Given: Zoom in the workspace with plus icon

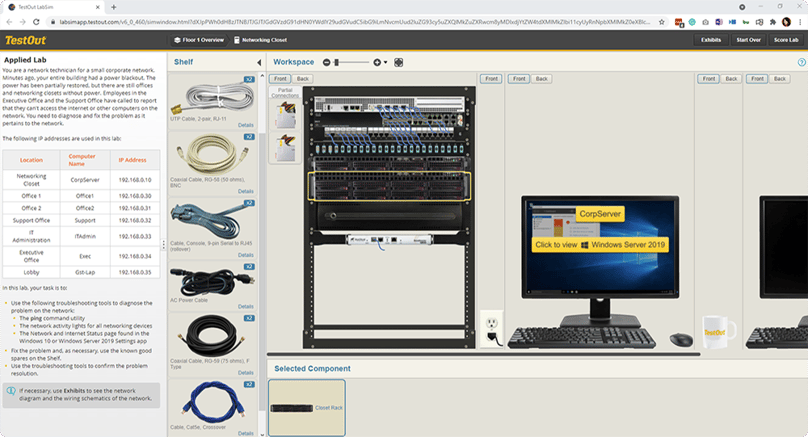Looking at the screenshot, I should [377, 62].
